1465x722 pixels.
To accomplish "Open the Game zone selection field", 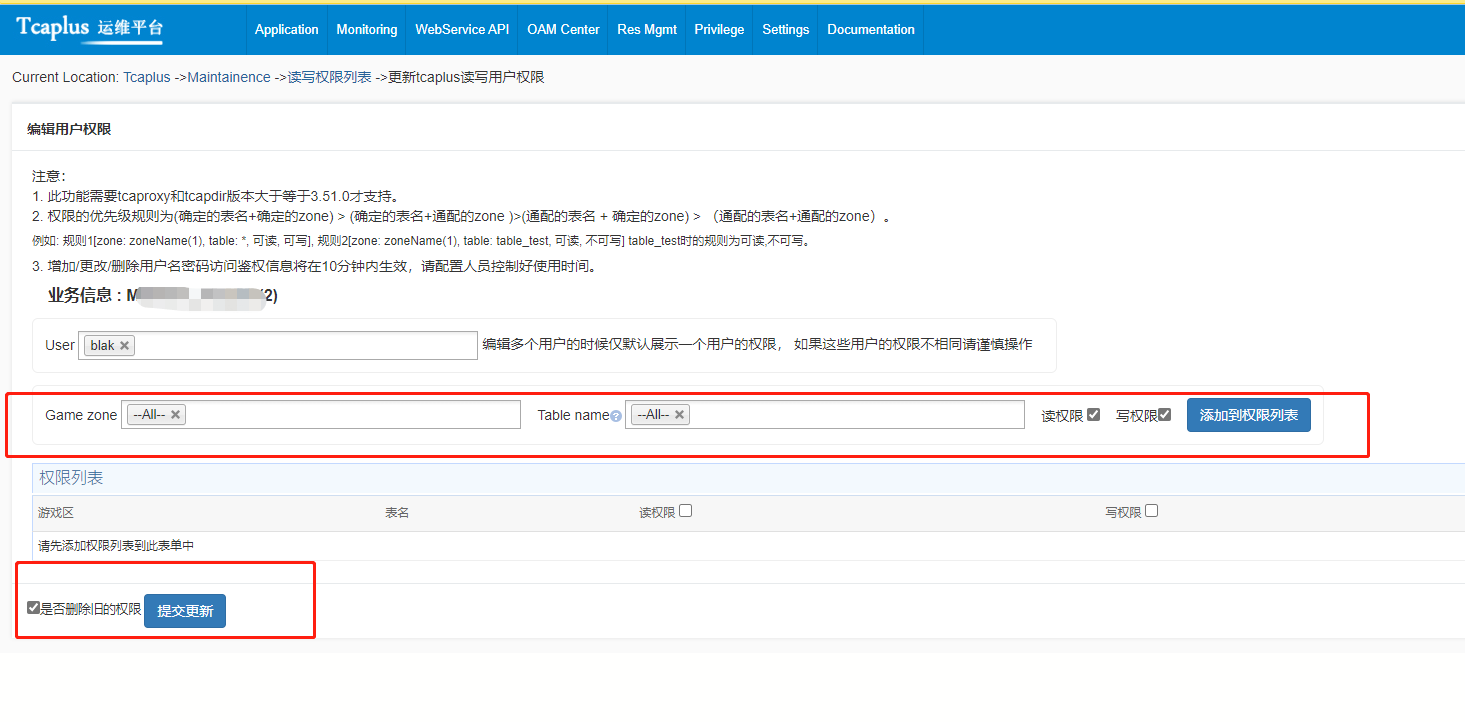I will (x=350, y=415).
